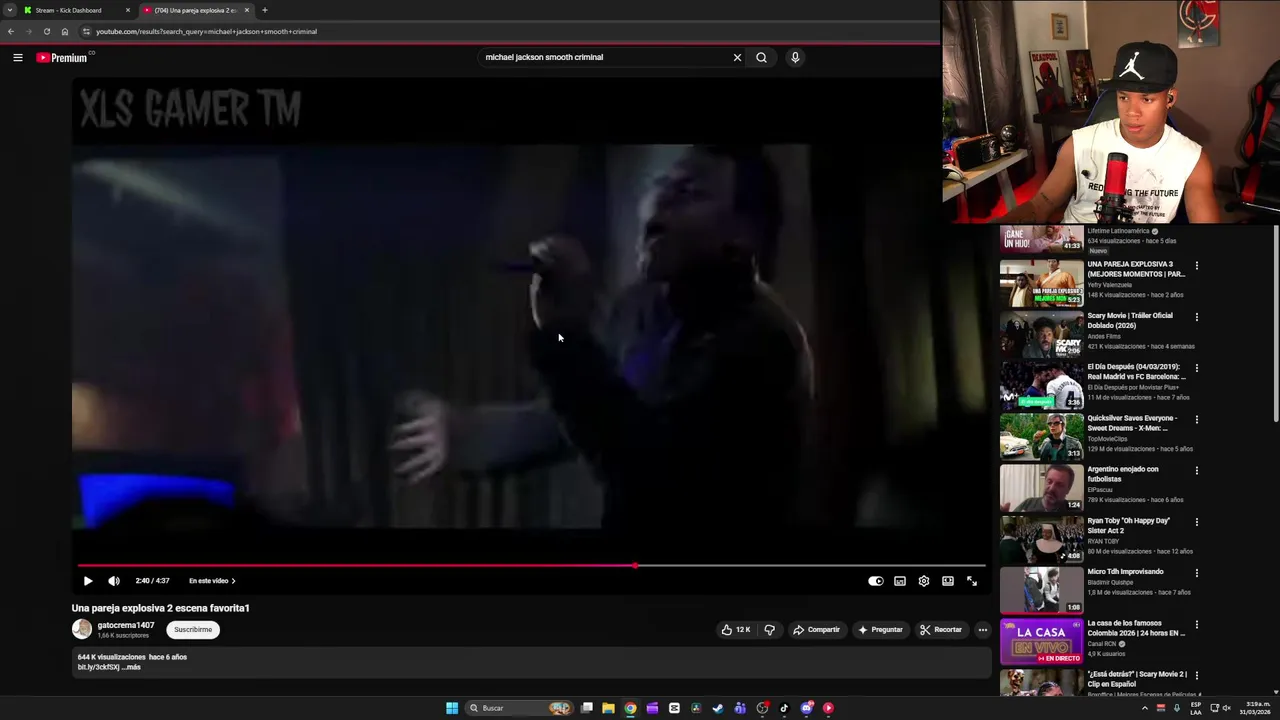
Task: Click the page vertical scrollbar
Action: (x=1275, y=325)
